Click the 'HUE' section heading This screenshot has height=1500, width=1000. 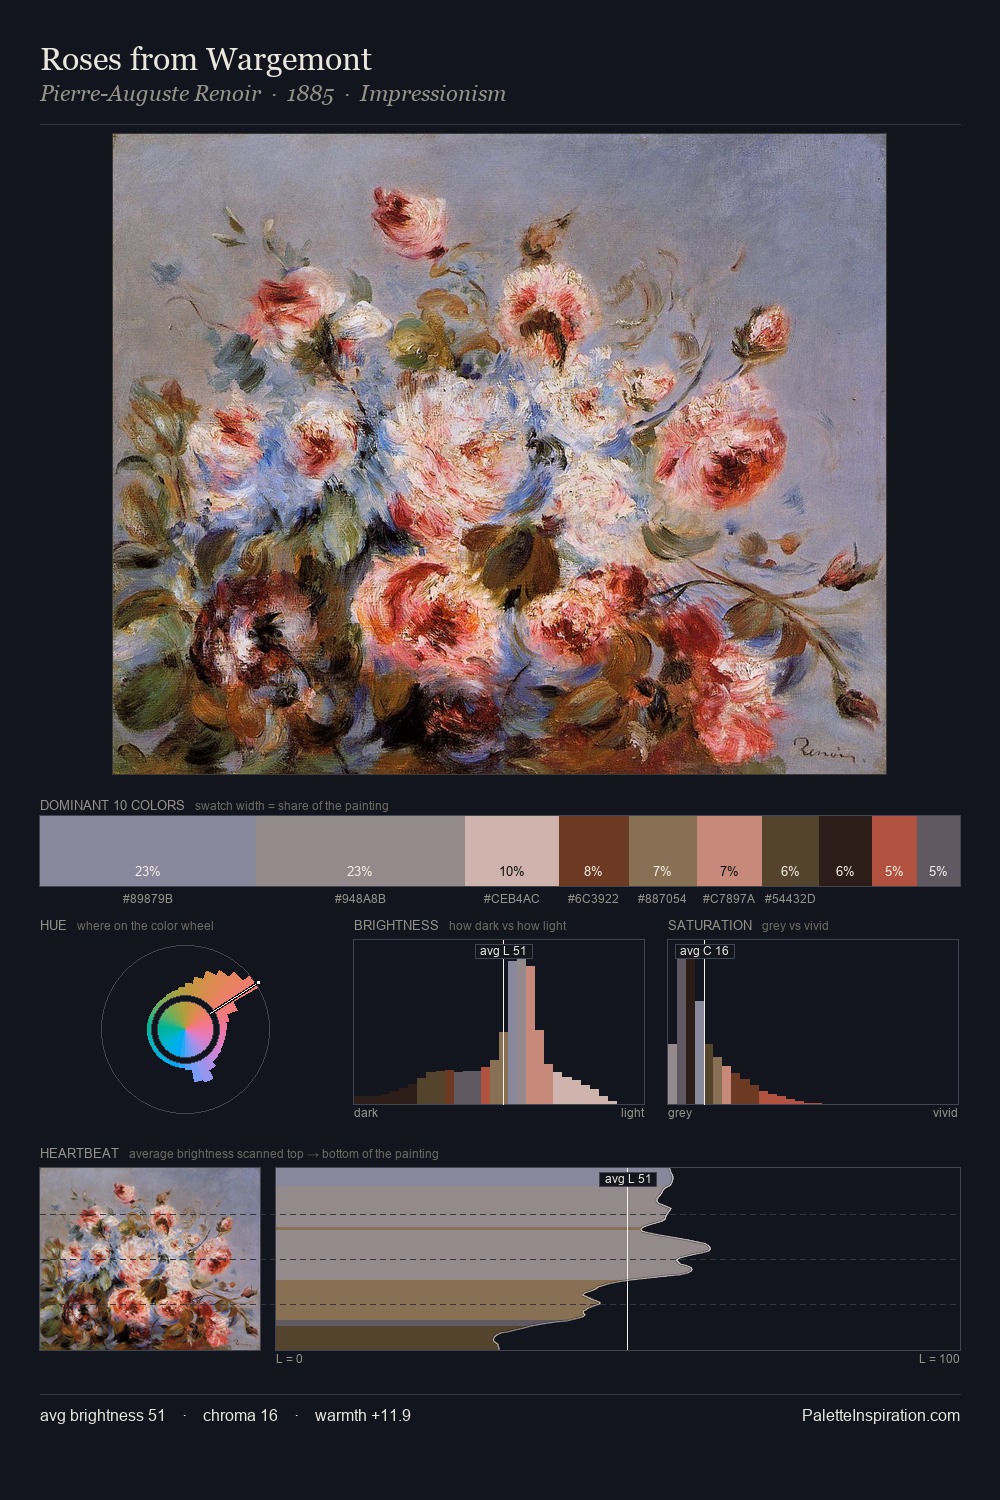(x=53, y=925)
